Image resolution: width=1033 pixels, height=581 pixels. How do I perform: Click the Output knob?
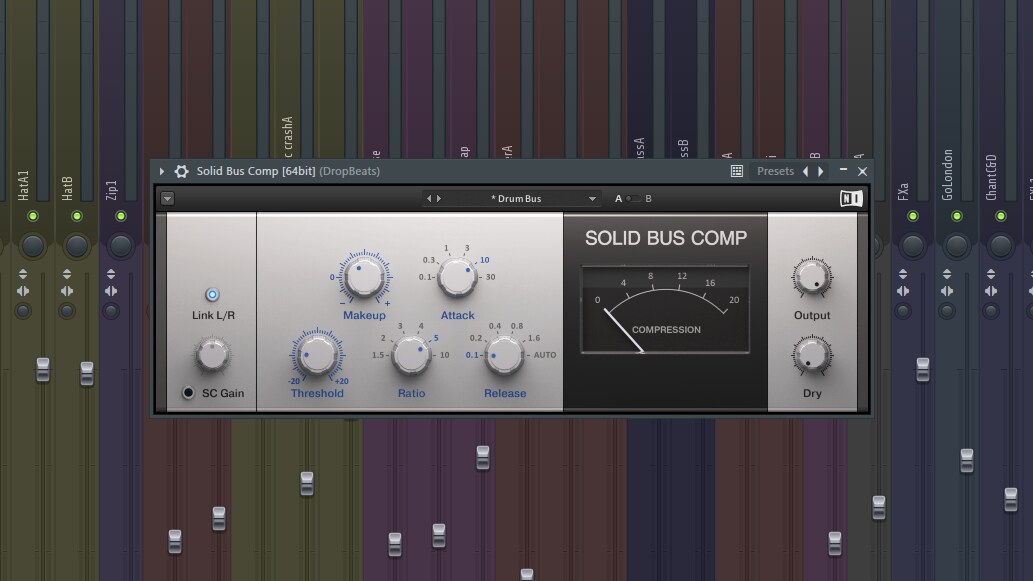(x=812, y=277)
